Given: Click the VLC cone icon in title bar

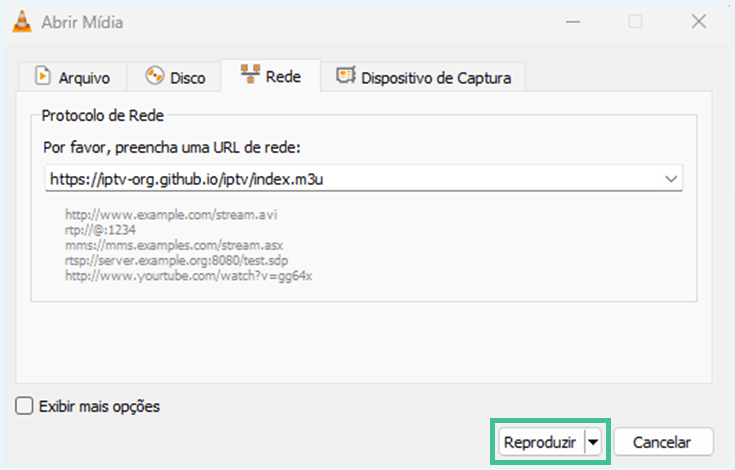Looking at the screenshot, I should pos(22,22).
